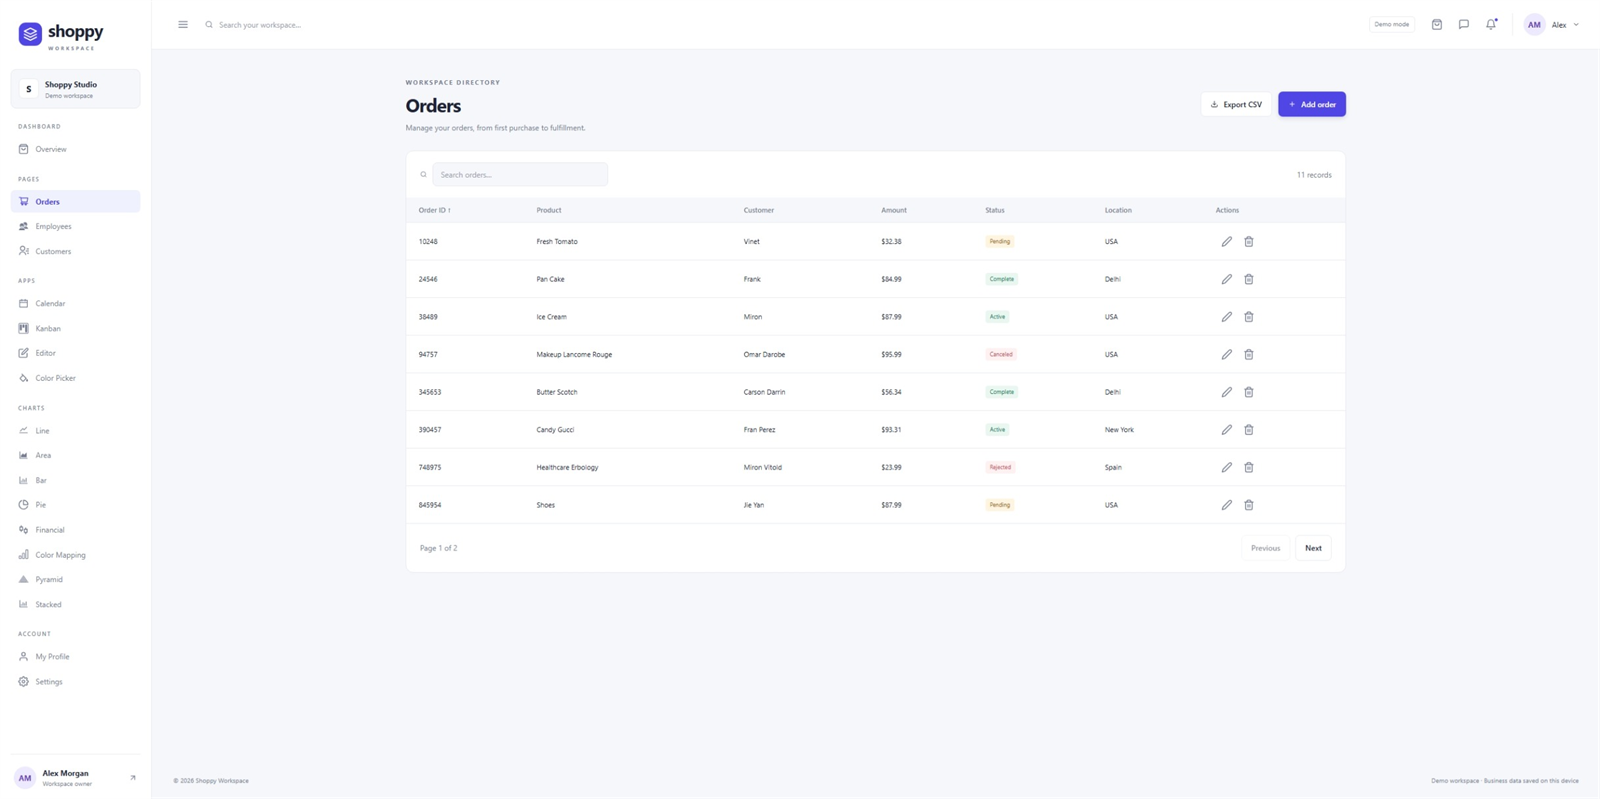Open the Pyramid chart page
The height and width of the screenshot is (799, 1600).
(75, 579)
